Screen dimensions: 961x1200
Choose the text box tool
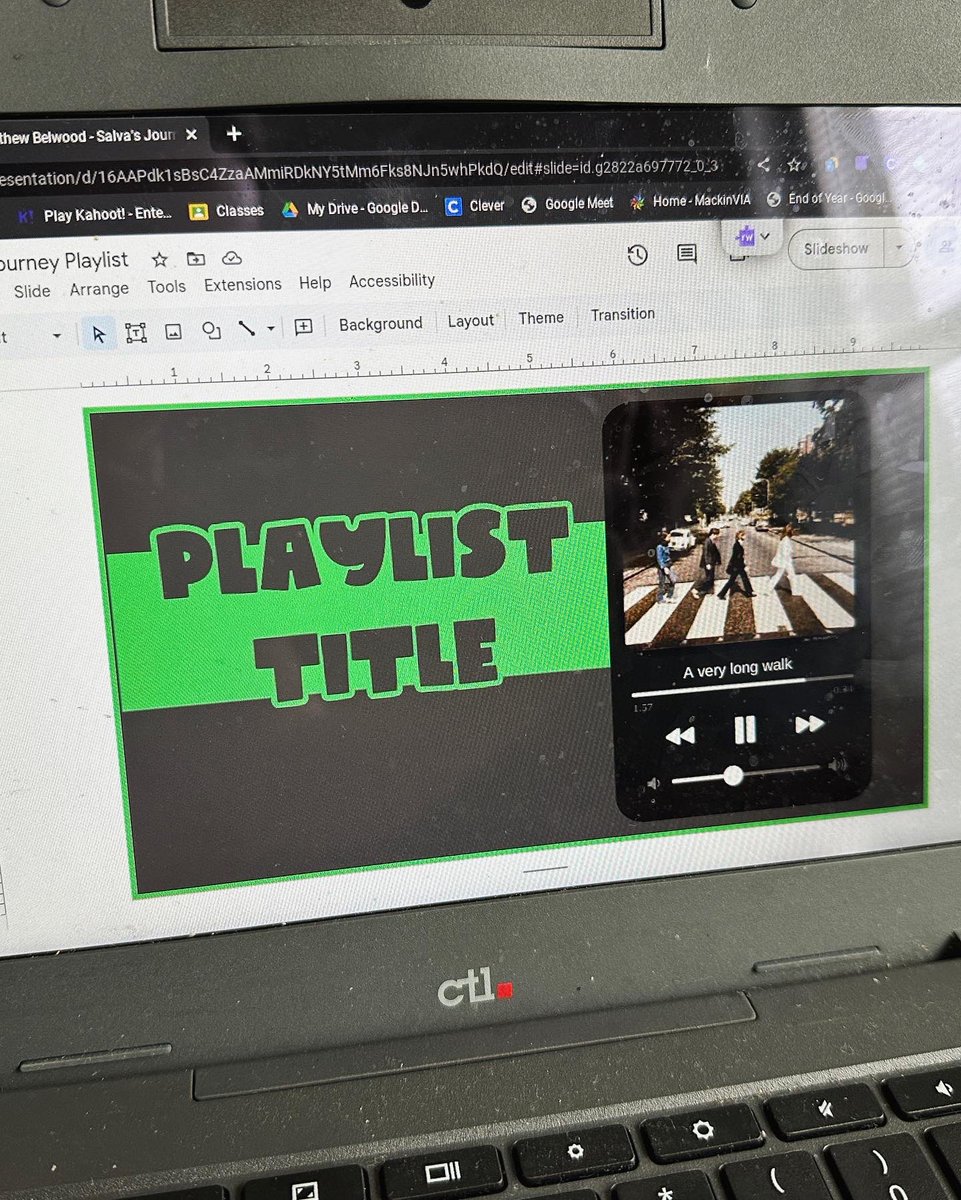[x=136, y=331]
